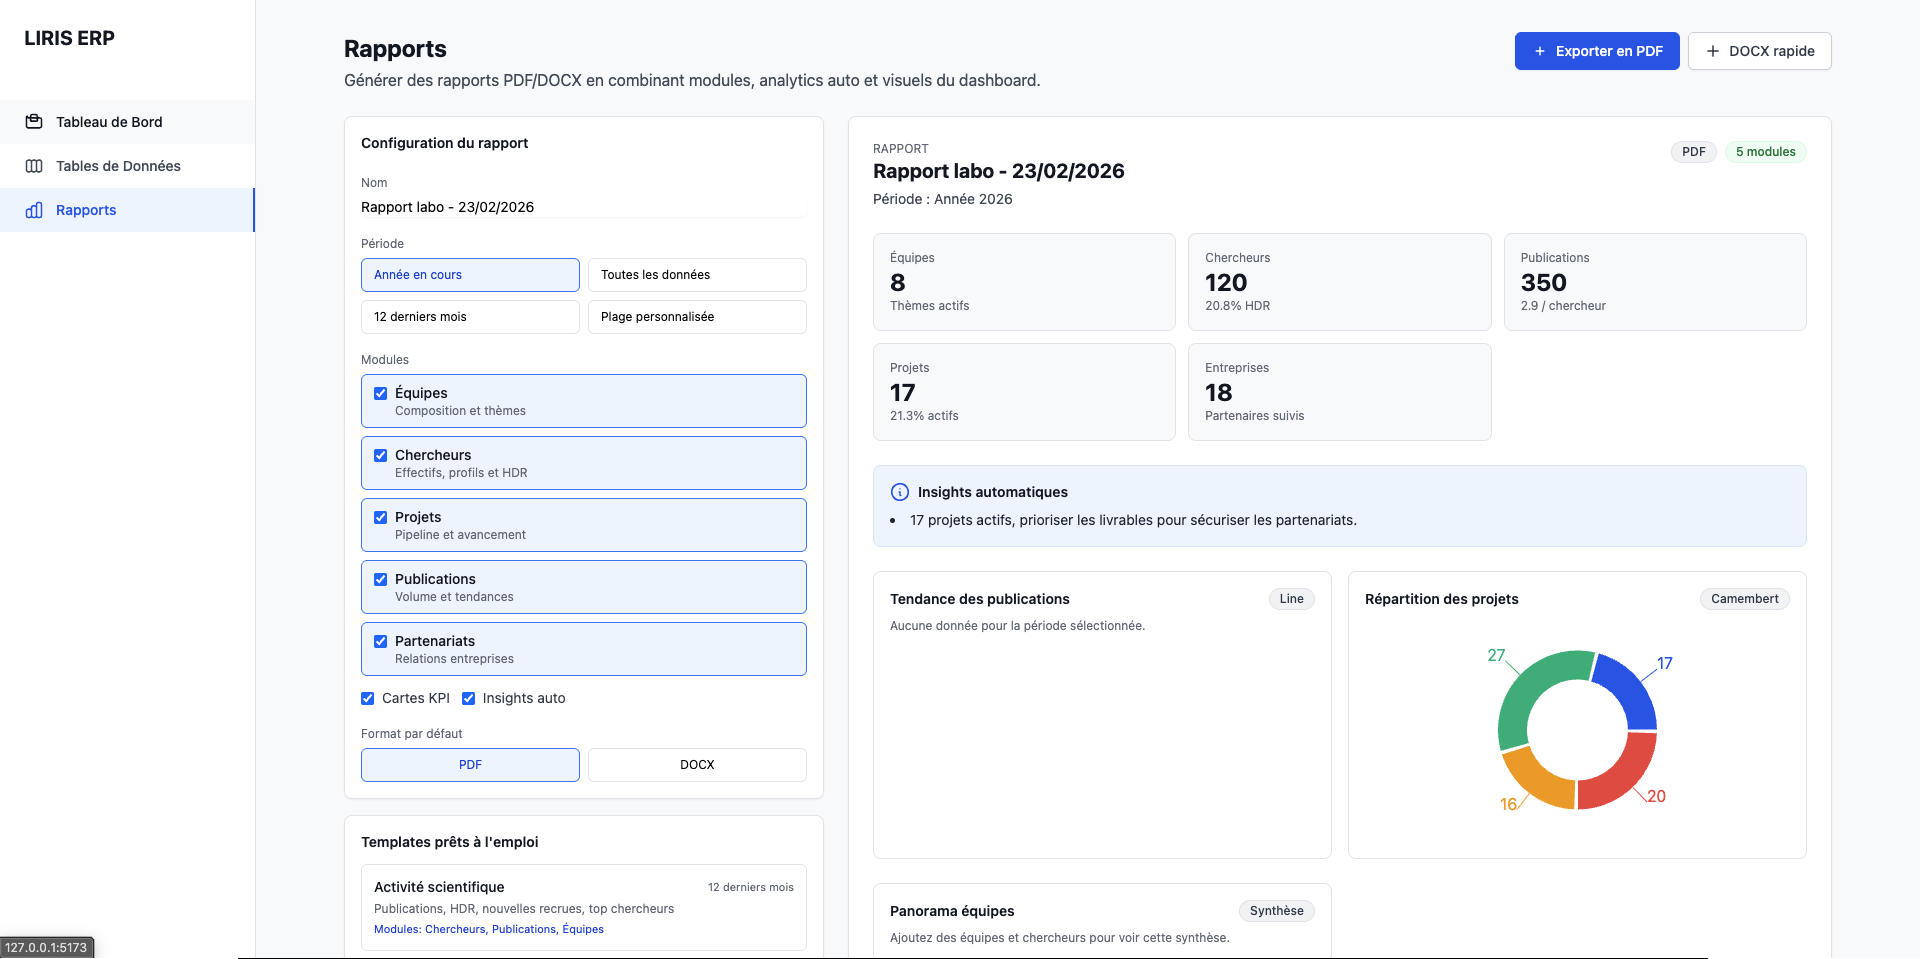This screenshot has height=959, width=1920.
Task: Click the Insights automatiques info icon
Action: pyautogui.click(x=900, y=492)
